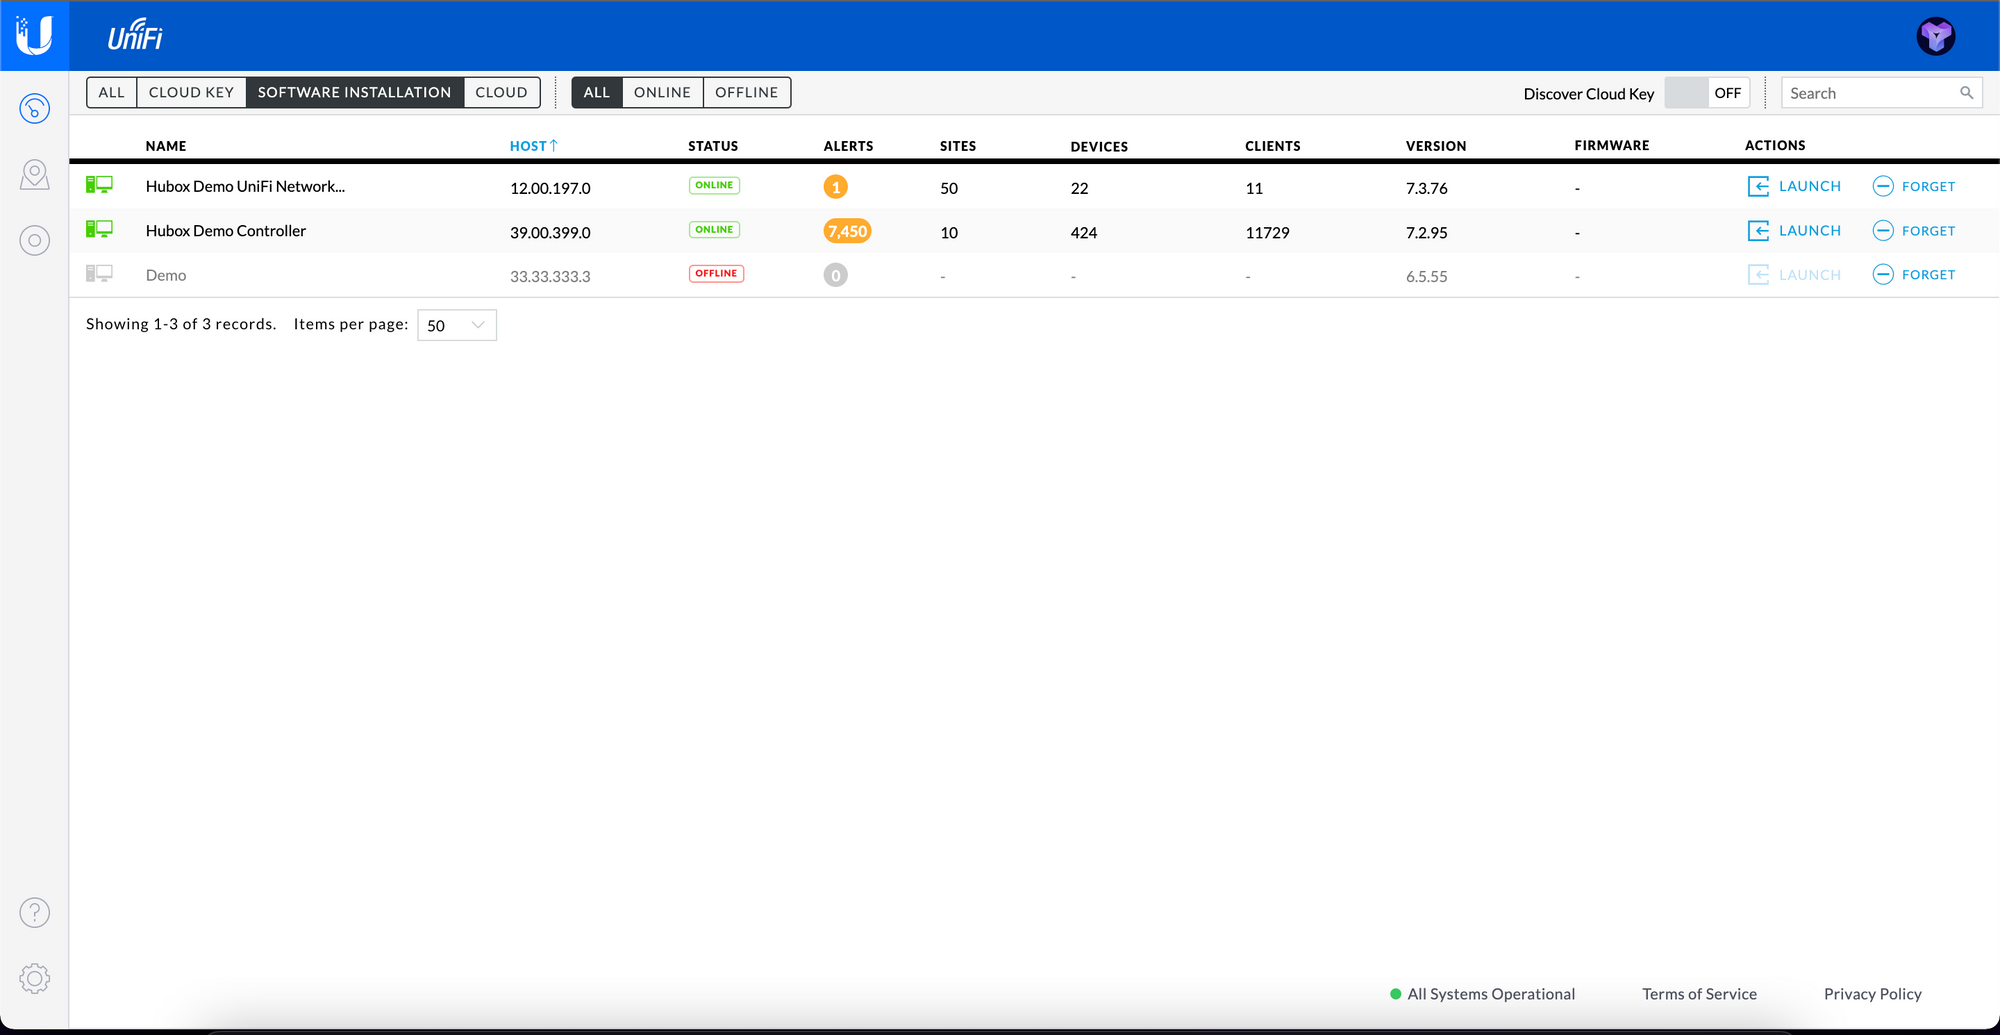Viewport: 2000px width, 1035px height.
Task: Sort by SITES column header
Action: pyautogui.click(x=958, y=146)
